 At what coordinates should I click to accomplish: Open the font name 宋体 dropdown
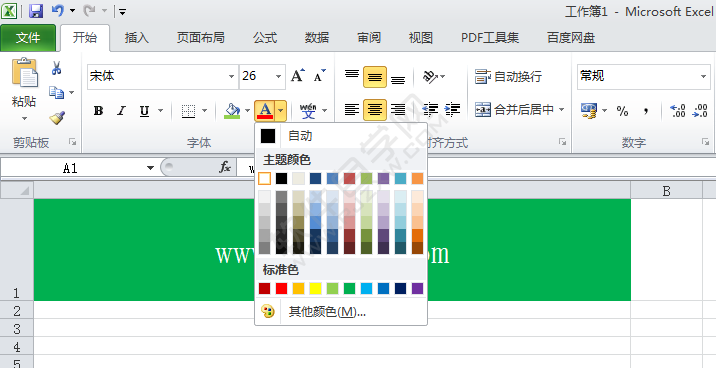232,76
